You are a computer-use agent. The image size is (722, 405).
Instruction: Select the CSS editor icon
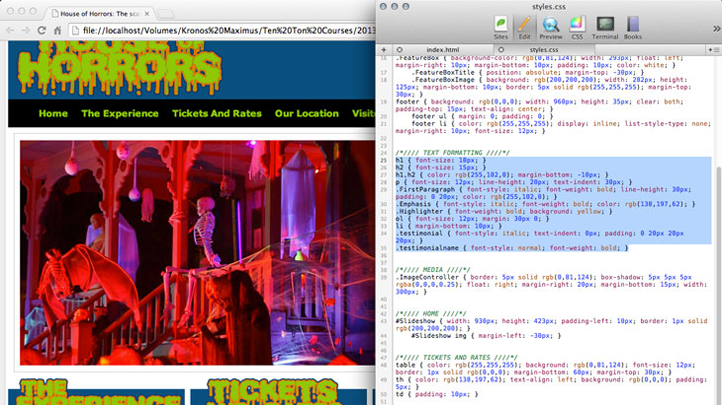click(577, 25)
